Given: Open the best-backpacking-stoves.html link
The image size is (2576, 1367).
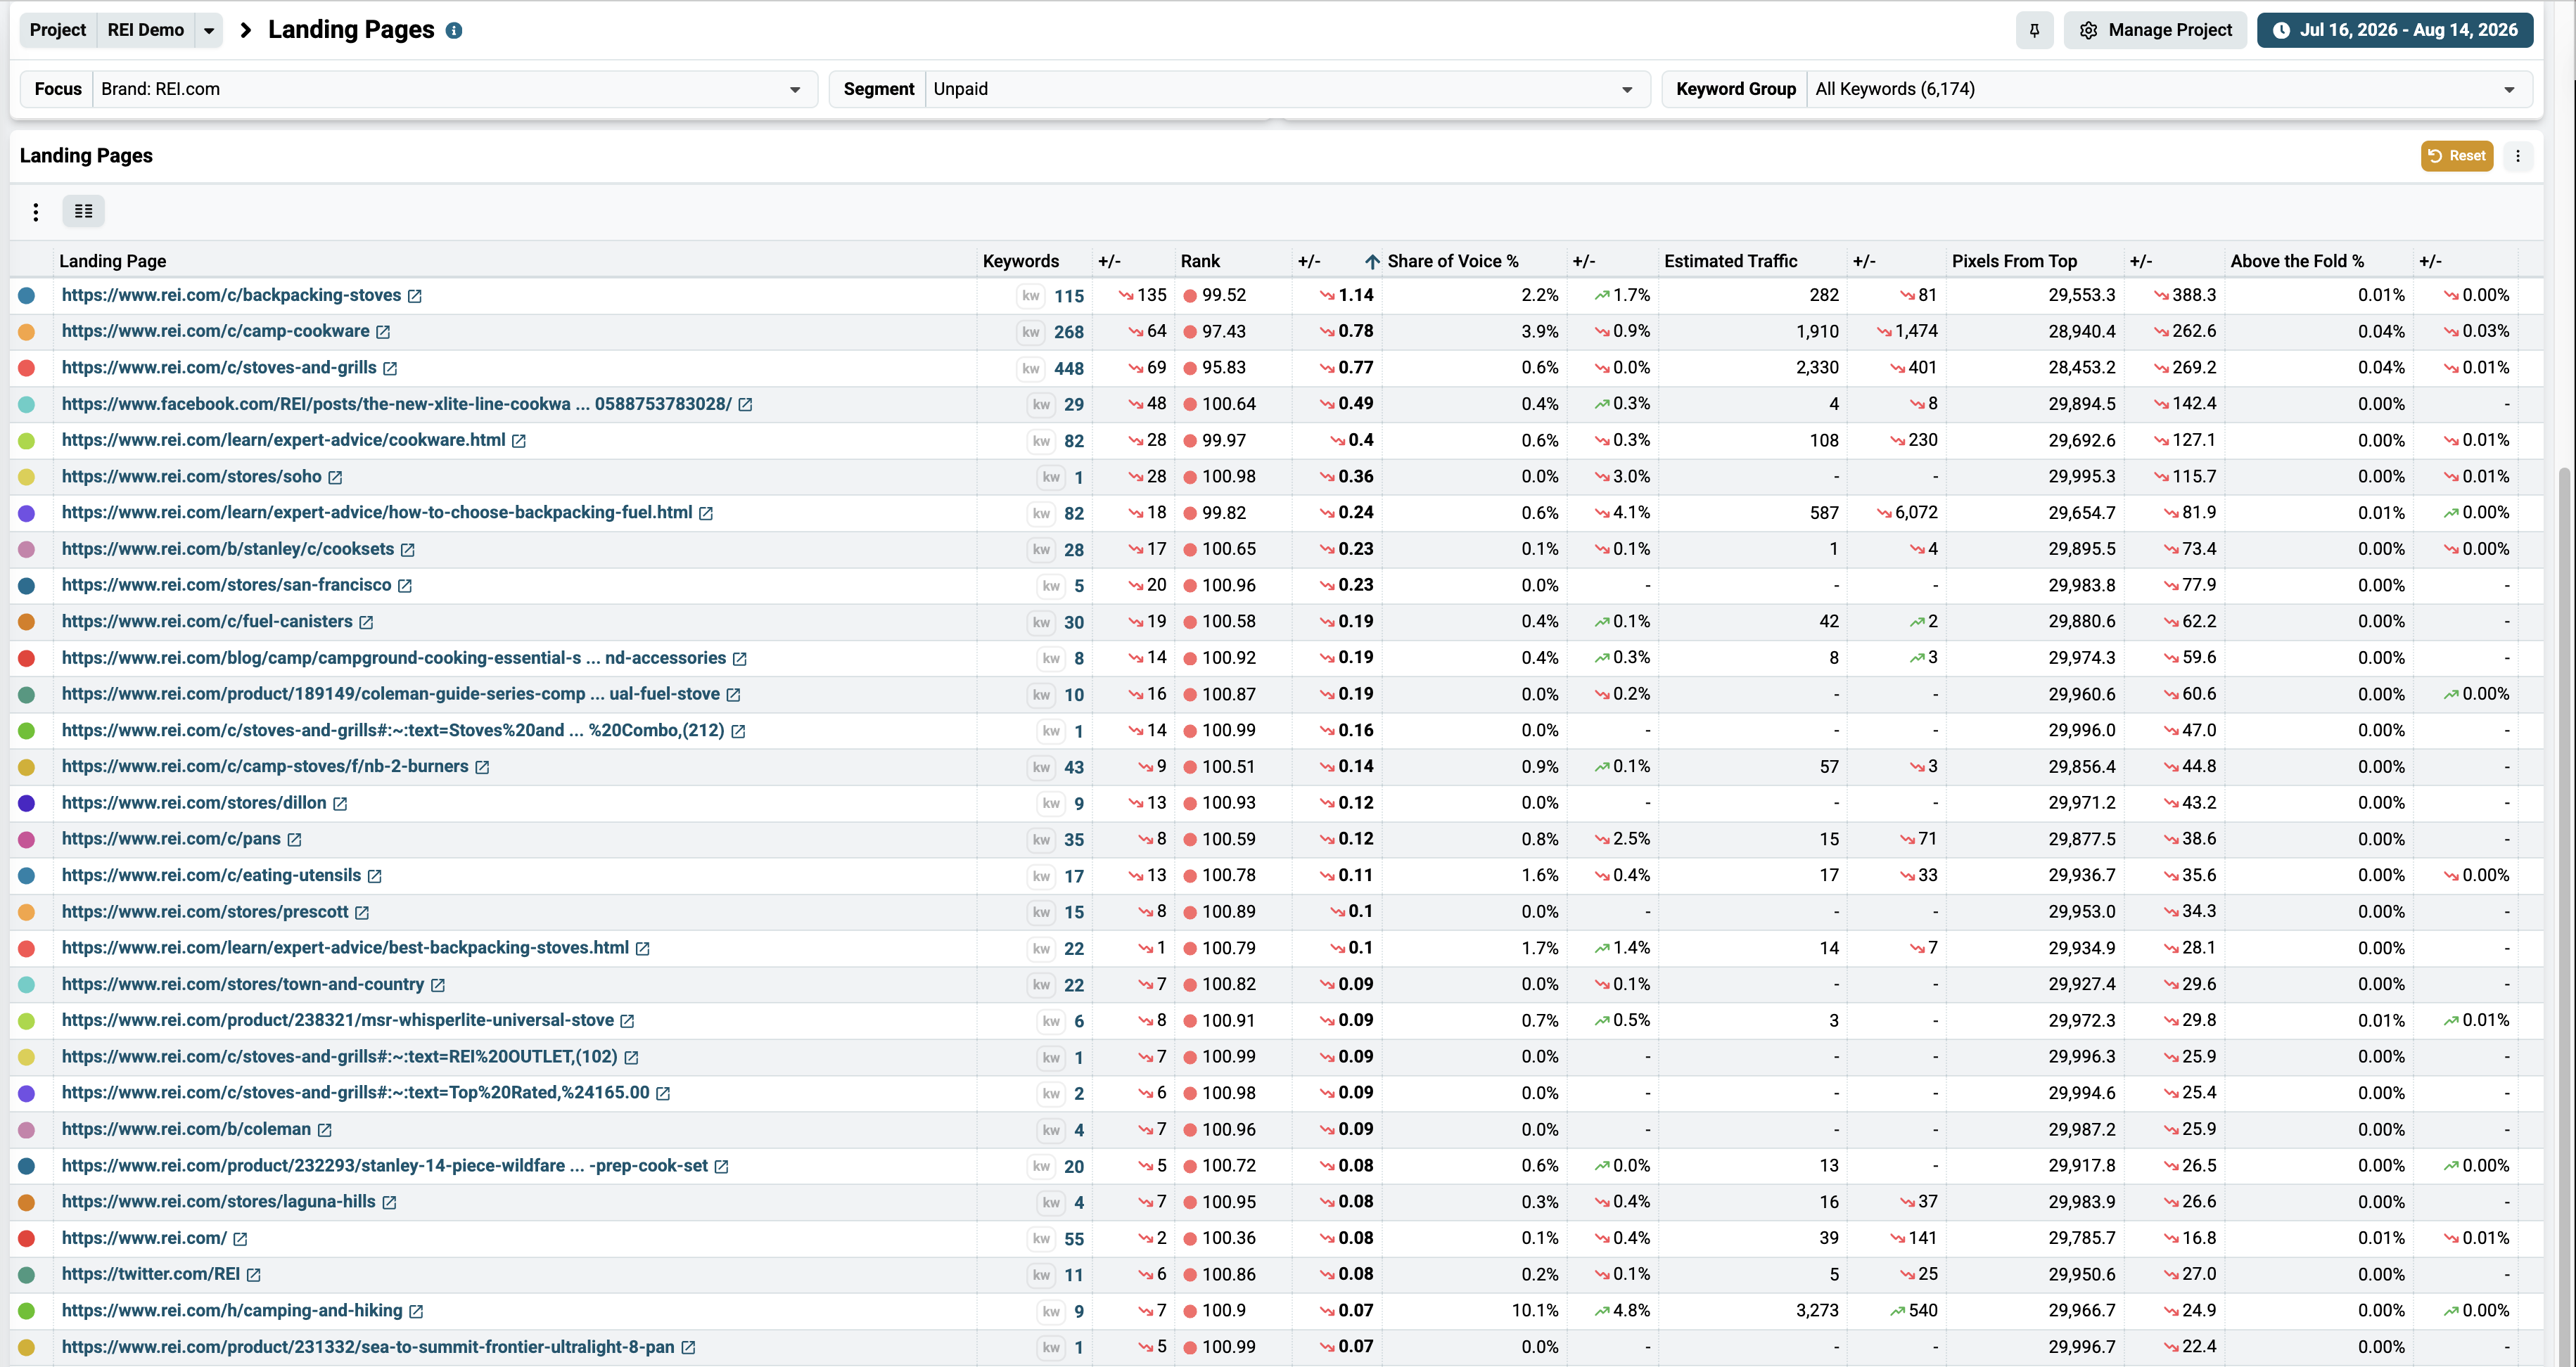Looking at the screenshot, I should pos(345,947).
